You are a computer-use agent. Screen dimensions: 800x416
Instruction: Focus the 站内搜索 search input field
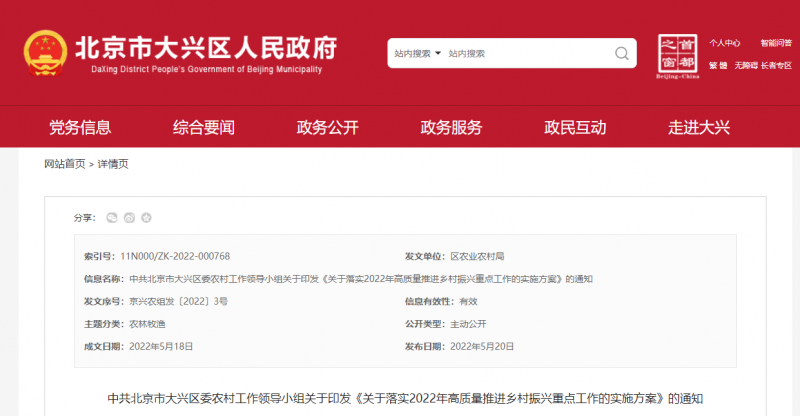(x=528, y=54)
